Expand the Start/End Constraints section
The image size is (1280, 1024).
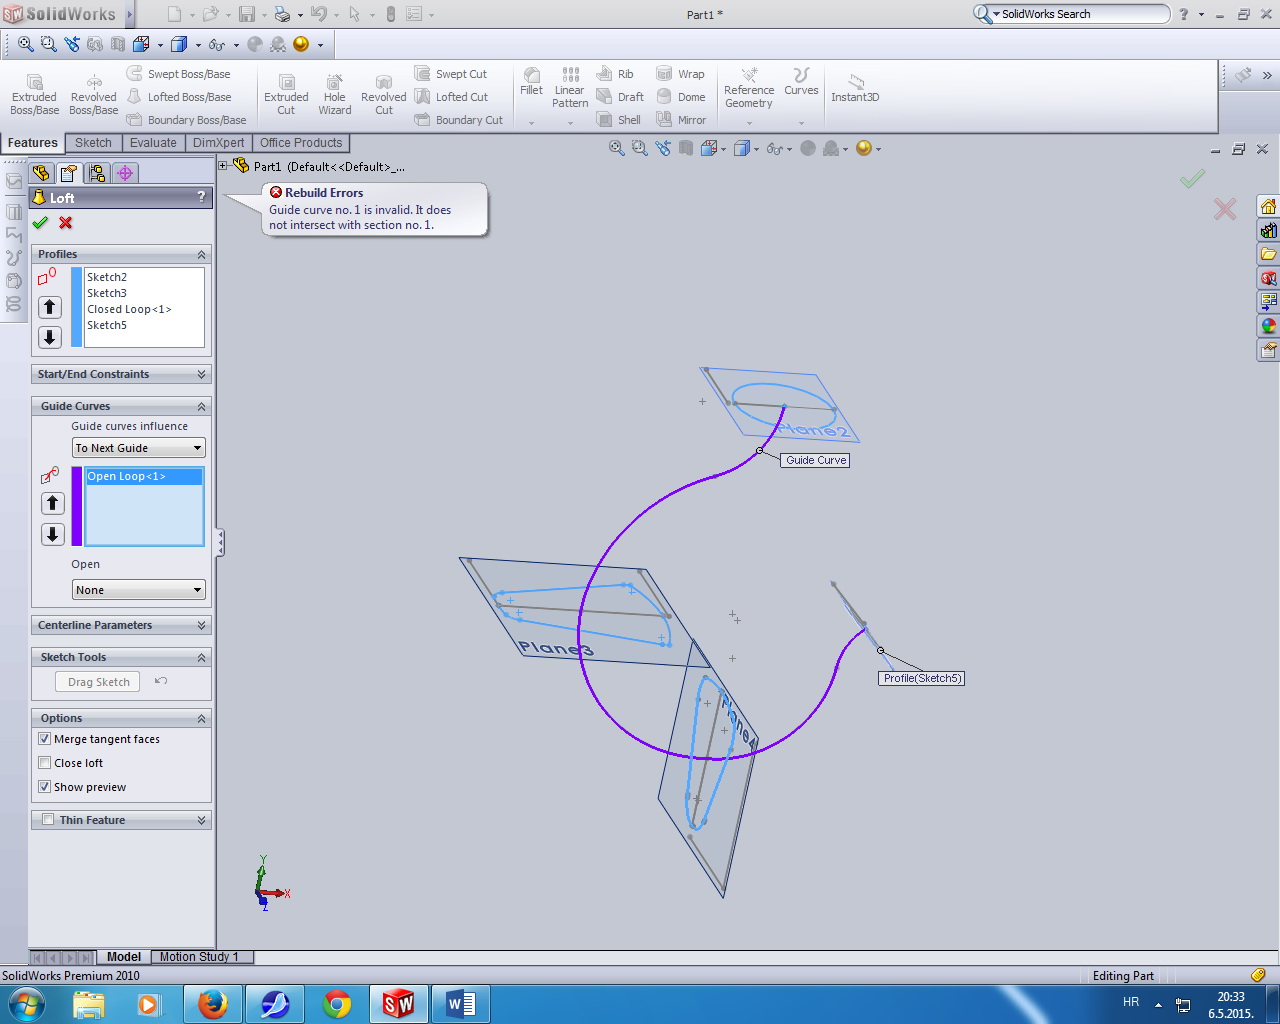(x=199, y=374)
